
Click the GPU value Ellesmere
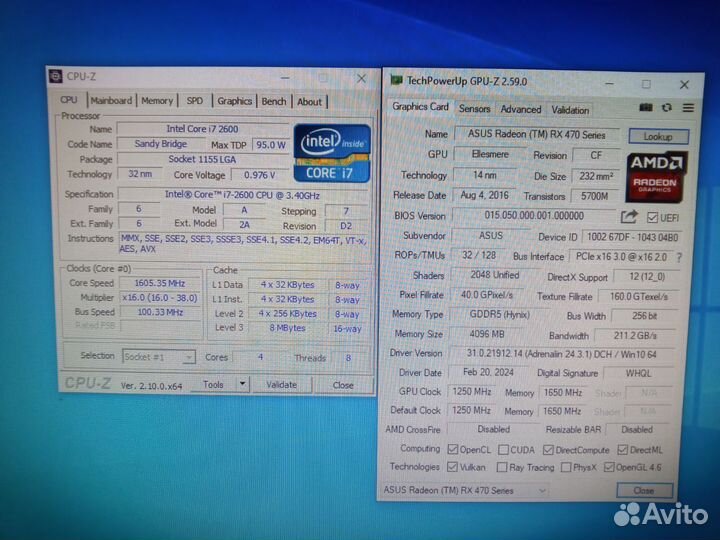coord(490,154)
